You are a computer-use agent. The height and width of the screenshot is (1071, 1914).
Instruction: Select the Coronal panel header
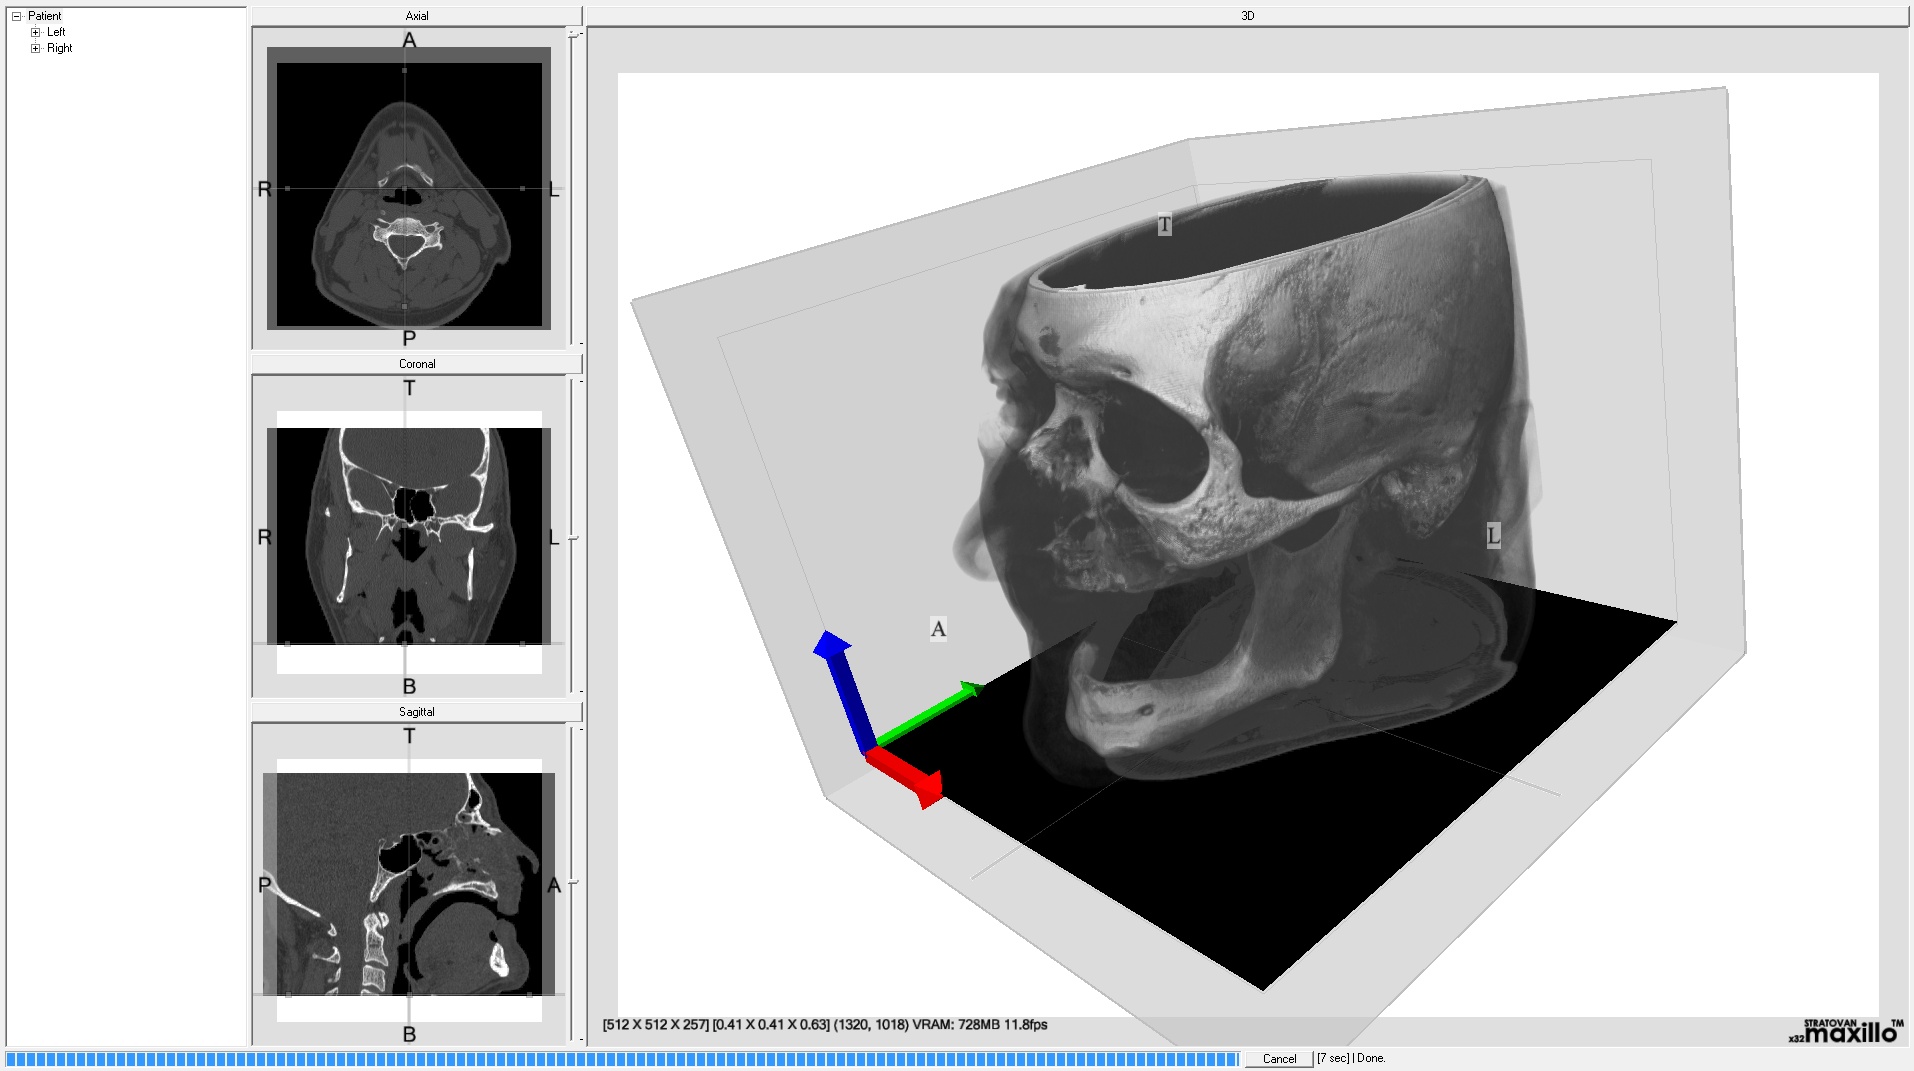click(417, 364)
